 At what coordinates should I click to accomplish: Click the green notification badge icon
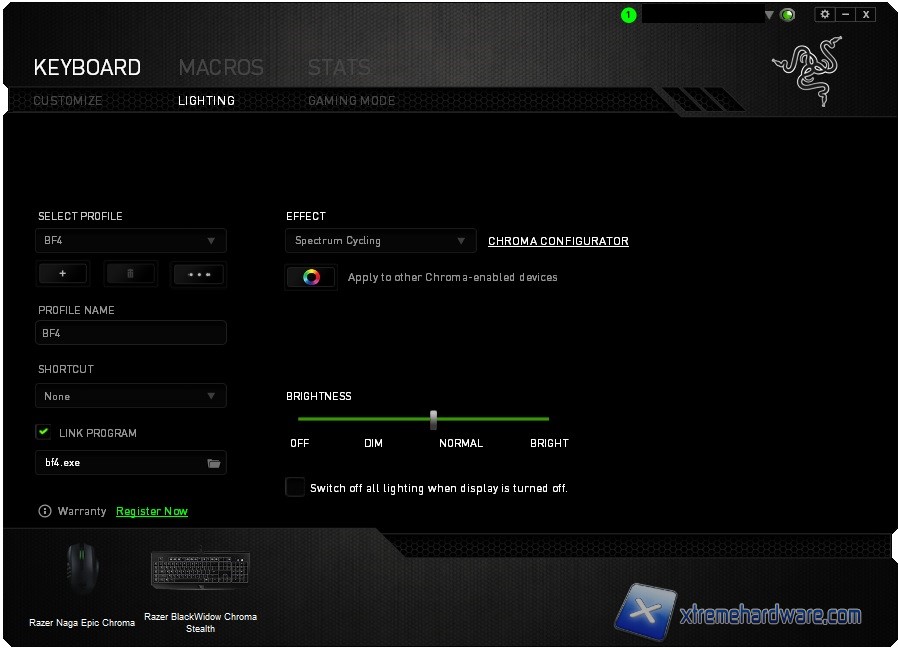click(x=628, y=15)
